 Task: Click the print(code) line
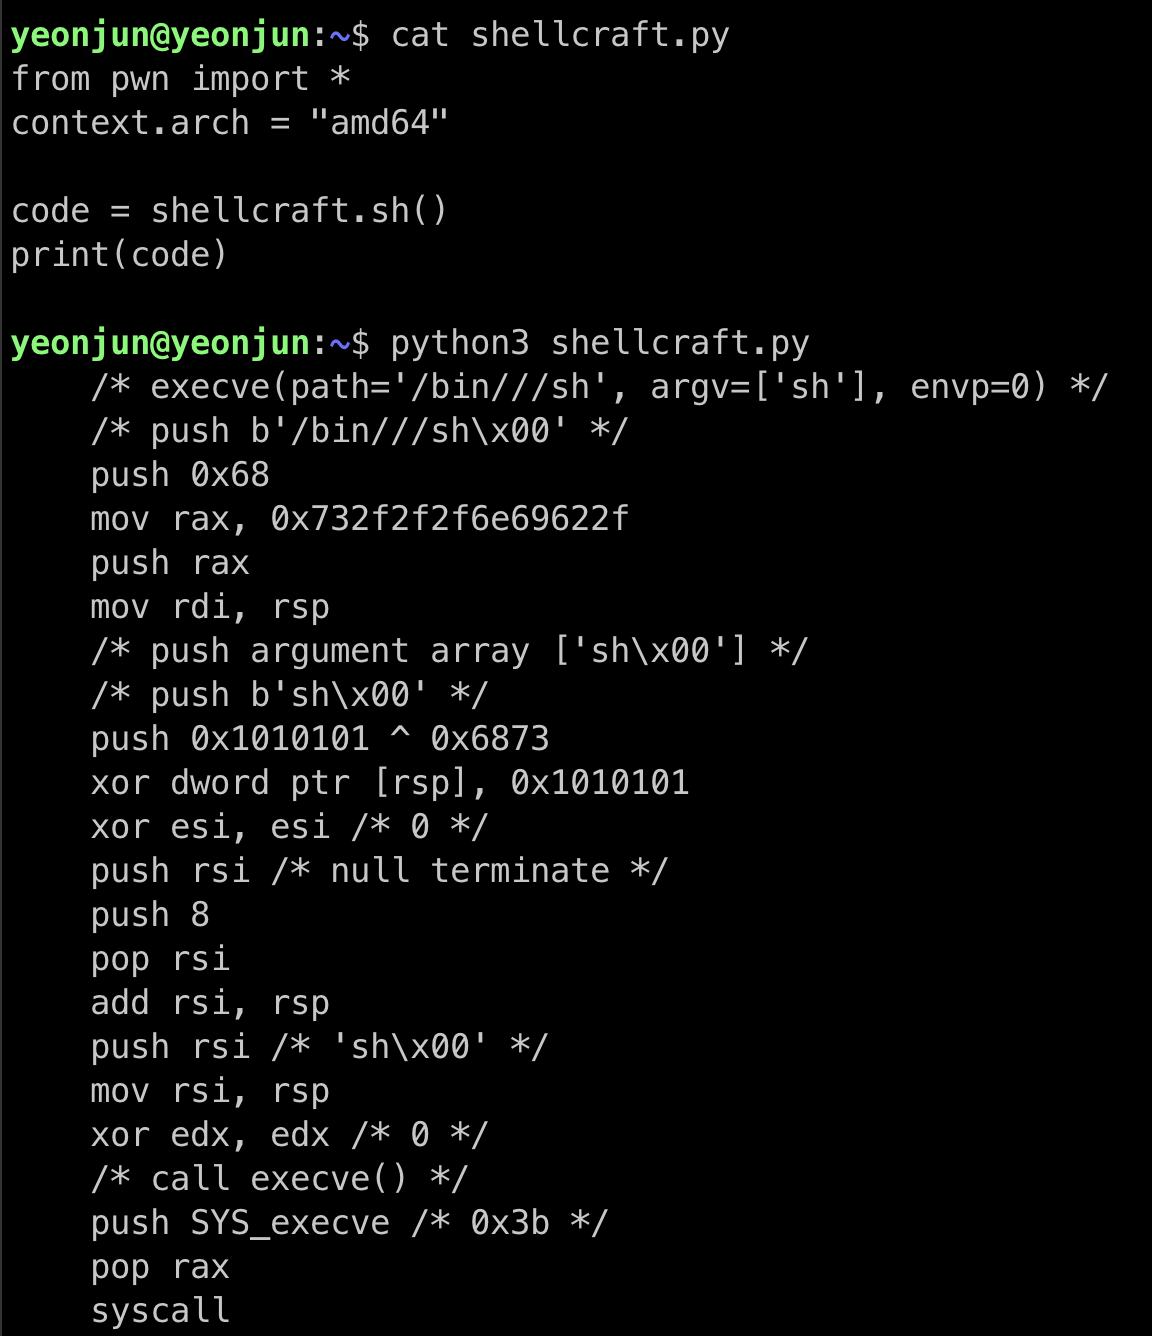(119, 255)
